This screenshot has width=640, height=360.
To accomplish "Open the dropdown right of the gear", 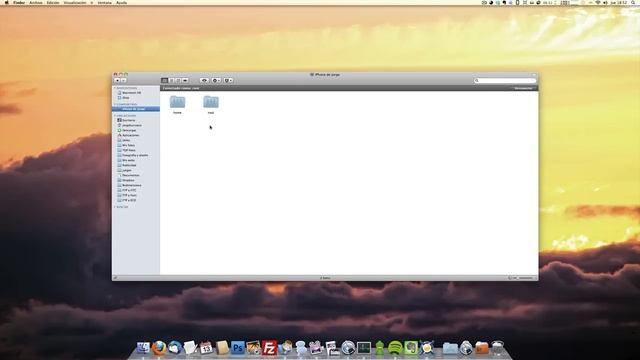I will click(228, 80).
